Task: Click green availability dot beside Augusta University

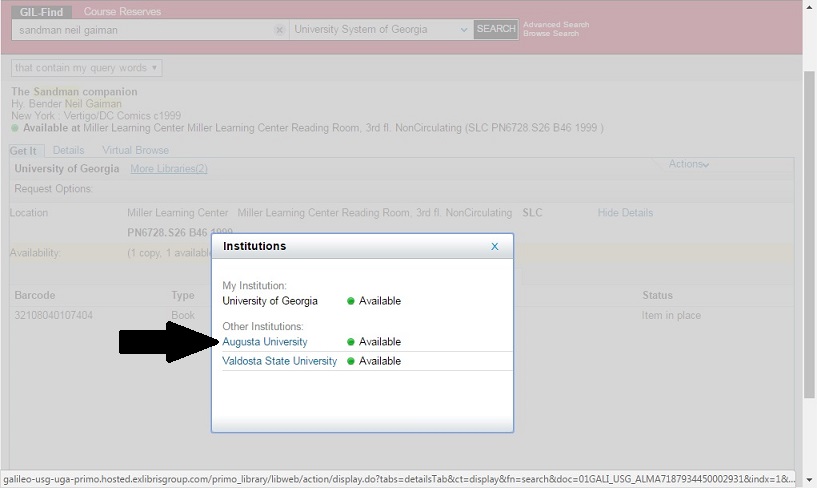Action: pos(351,342)
